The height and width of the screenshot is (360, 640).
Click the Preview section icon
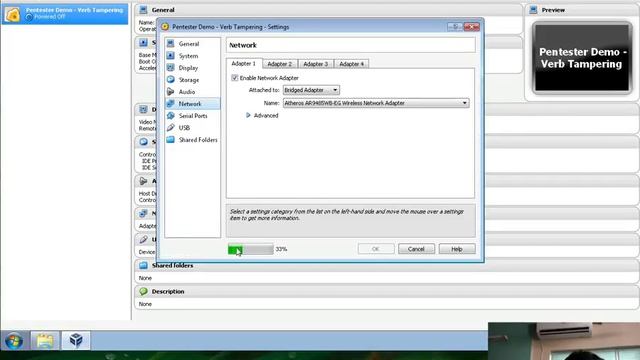coord(533,10)
